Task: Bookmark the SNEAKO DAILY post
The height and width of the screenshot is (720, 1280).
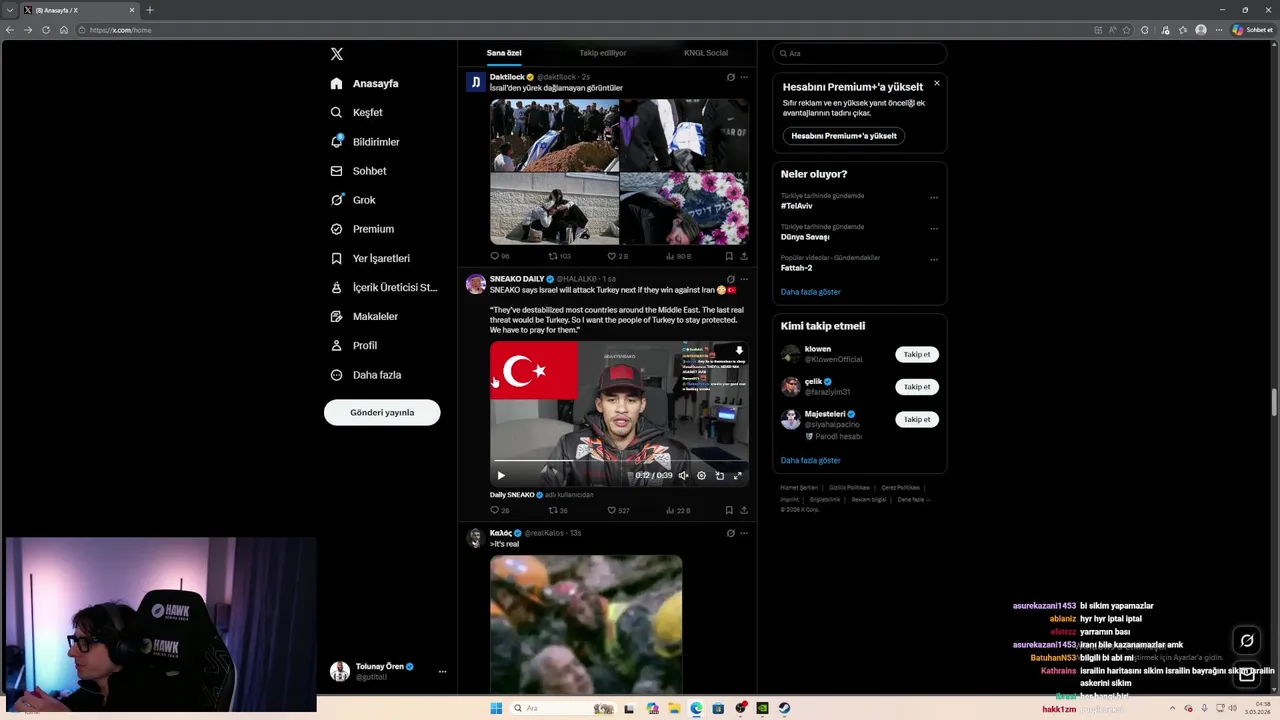Action: coord(729,510)
